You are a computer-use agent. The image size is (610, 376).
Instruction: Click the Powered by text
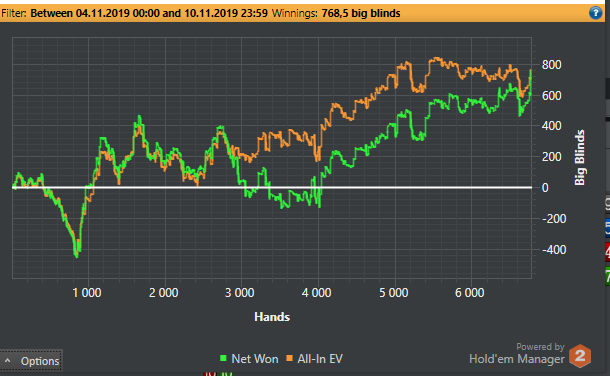pos(540,346)
